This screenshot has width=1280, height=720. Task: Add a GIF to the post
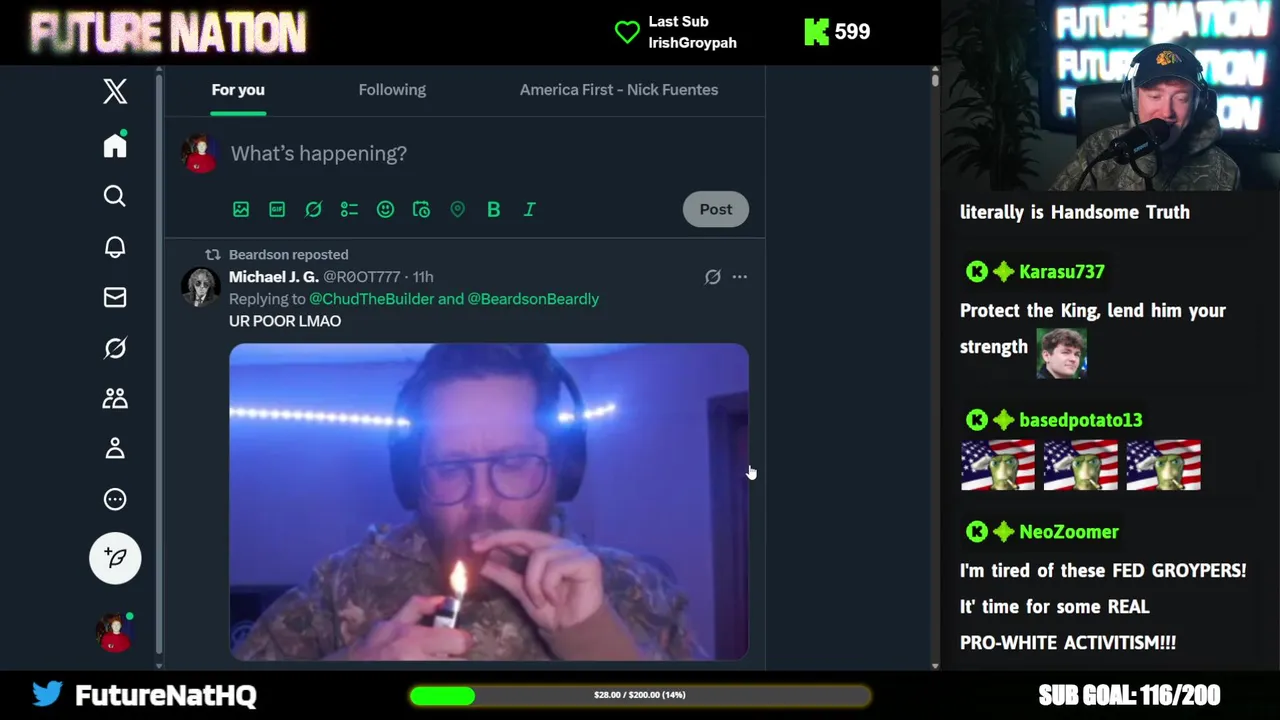pyautogui.click(x=277, y=209)
